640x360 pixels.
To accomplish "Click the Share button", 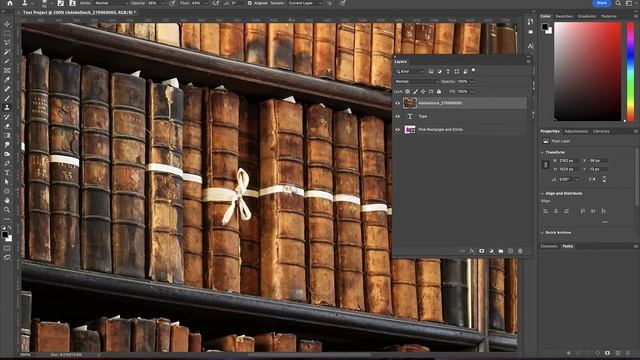I will (602, 3).
